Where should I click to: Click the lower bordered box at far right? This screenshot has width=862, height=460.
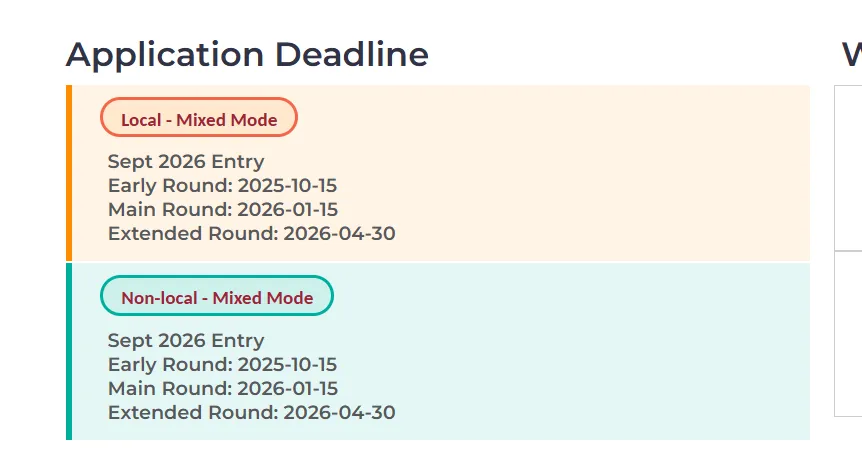tap(849, 333)
